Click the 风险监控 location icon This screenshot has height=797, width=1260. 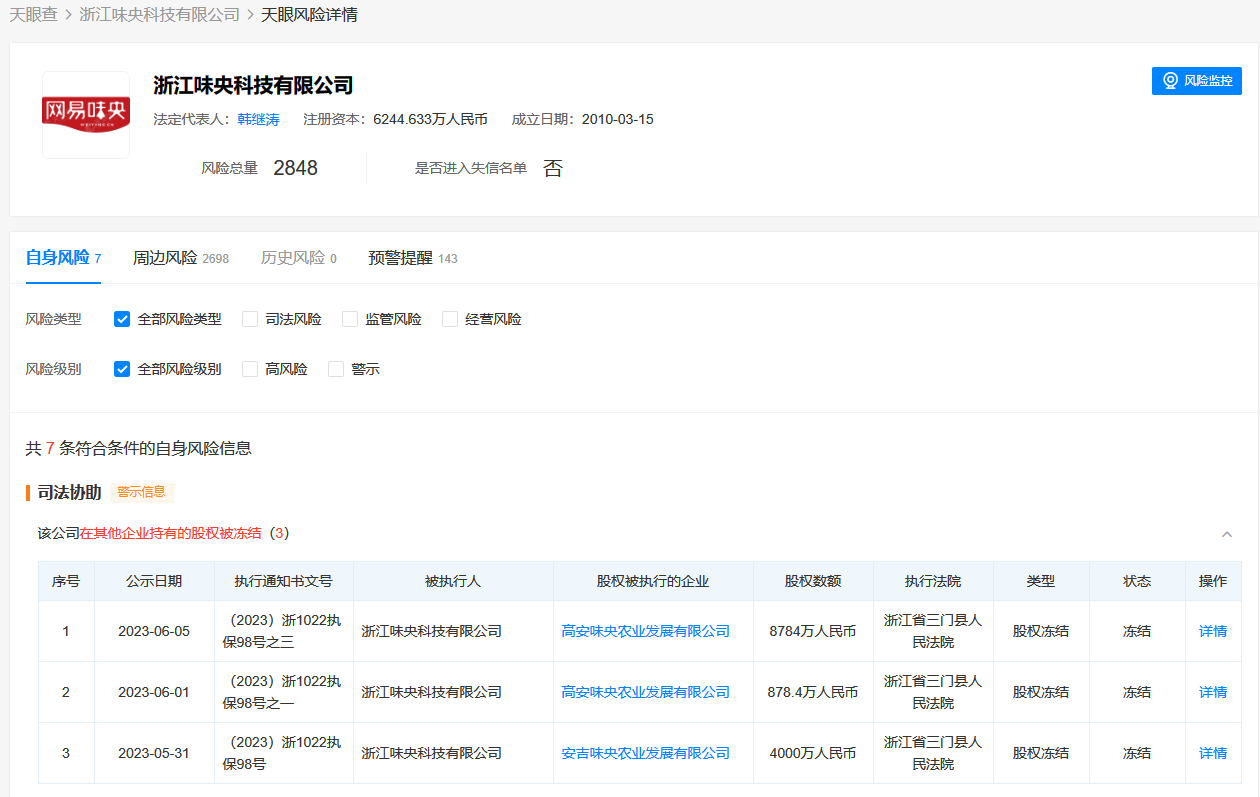(1170, 81)
